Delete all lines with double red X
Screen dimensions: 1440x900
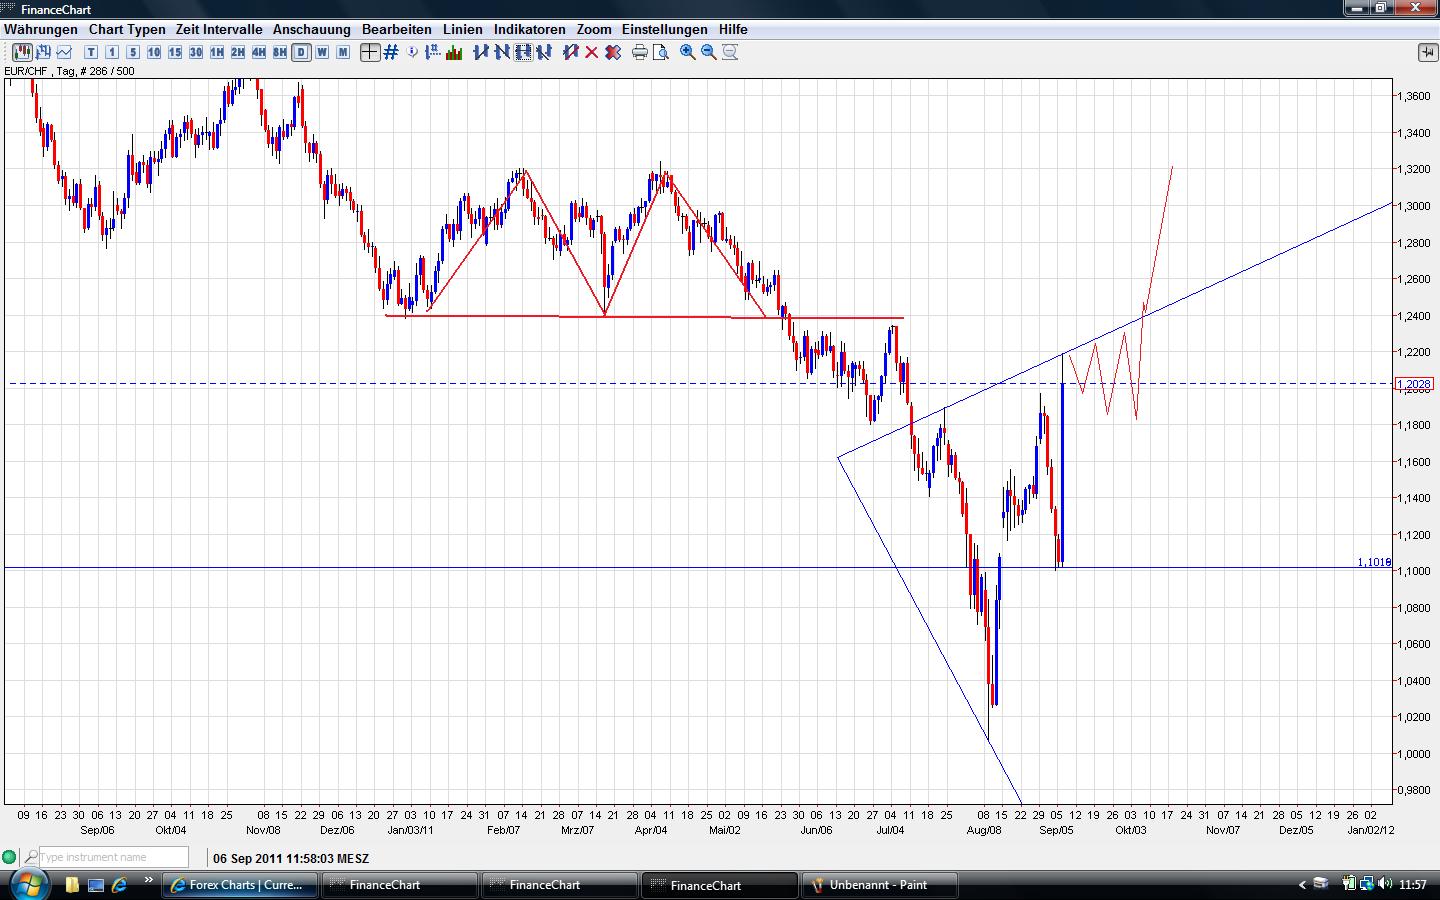coord(613,52)
